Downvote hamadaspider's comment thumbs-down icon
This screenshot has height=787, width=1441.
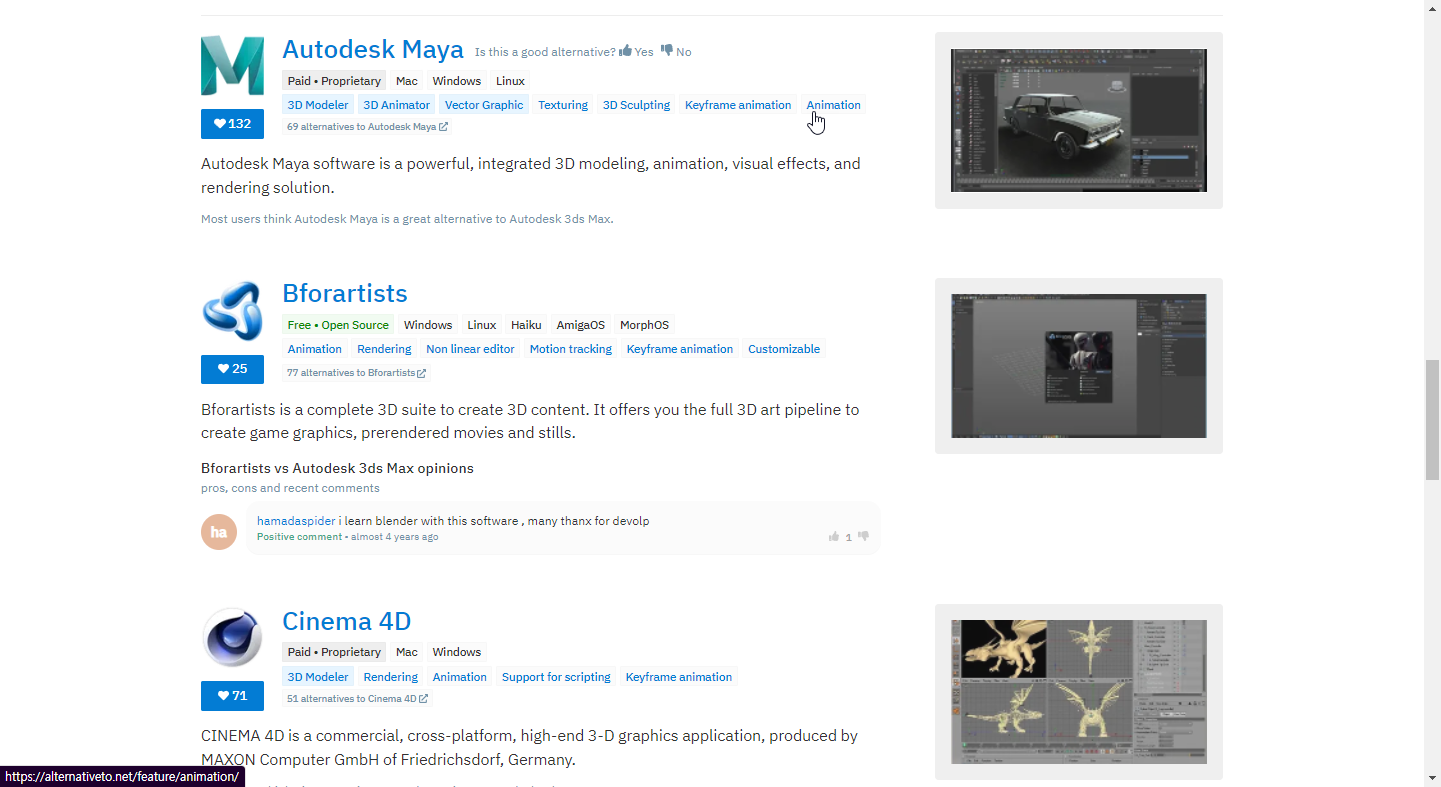[x=863, y=537]
